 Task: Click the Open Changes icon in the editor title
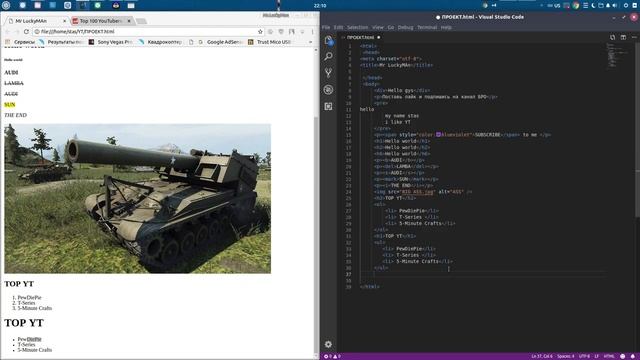613,37
